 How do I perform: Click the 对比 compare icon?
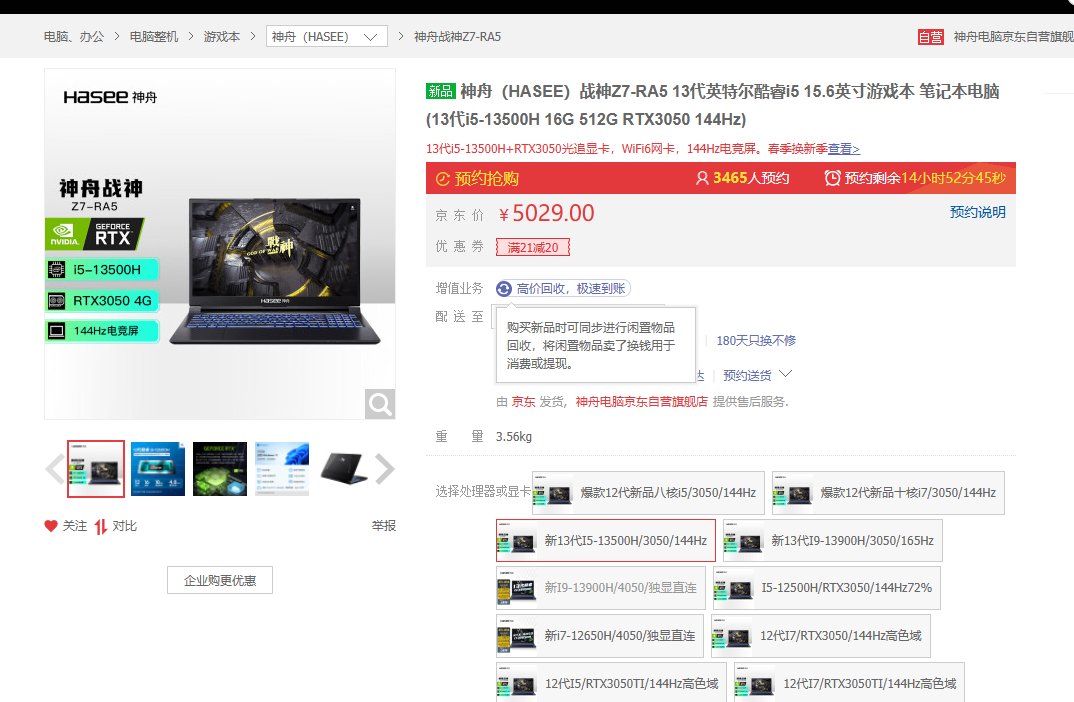point(101,526)
